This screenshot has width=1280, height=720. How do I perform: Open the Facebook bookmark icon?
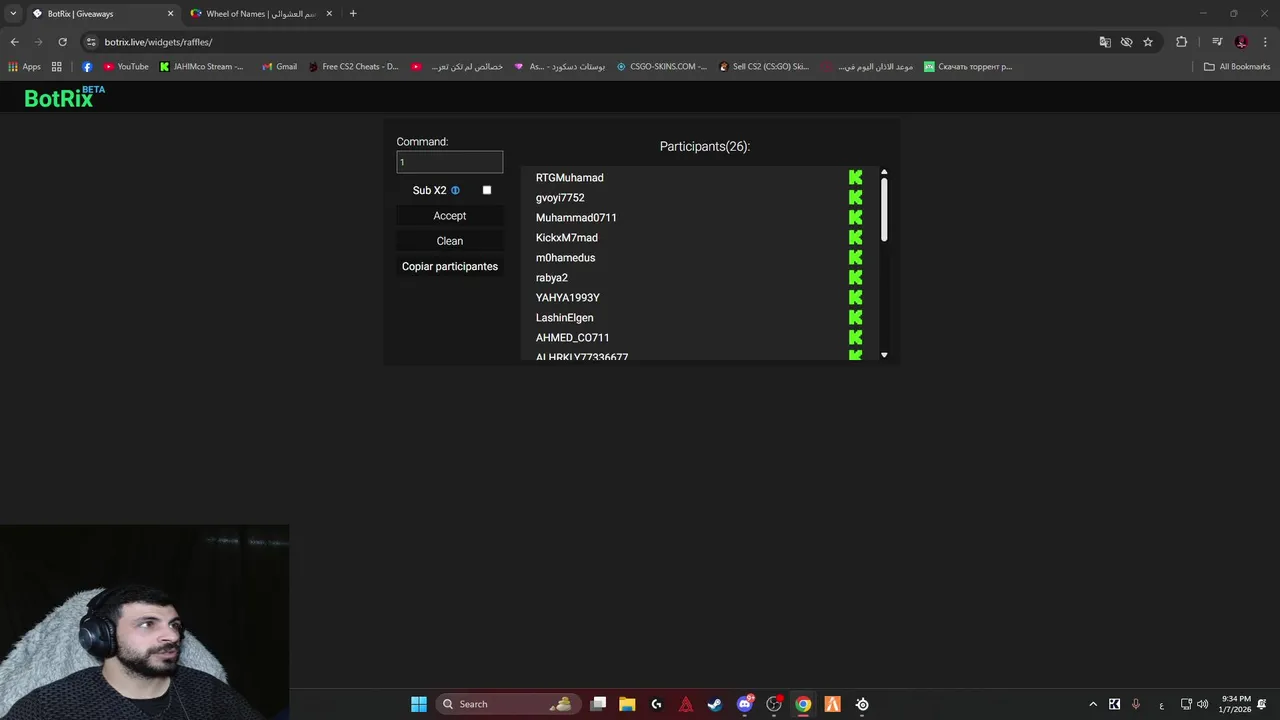pos(87,67)
